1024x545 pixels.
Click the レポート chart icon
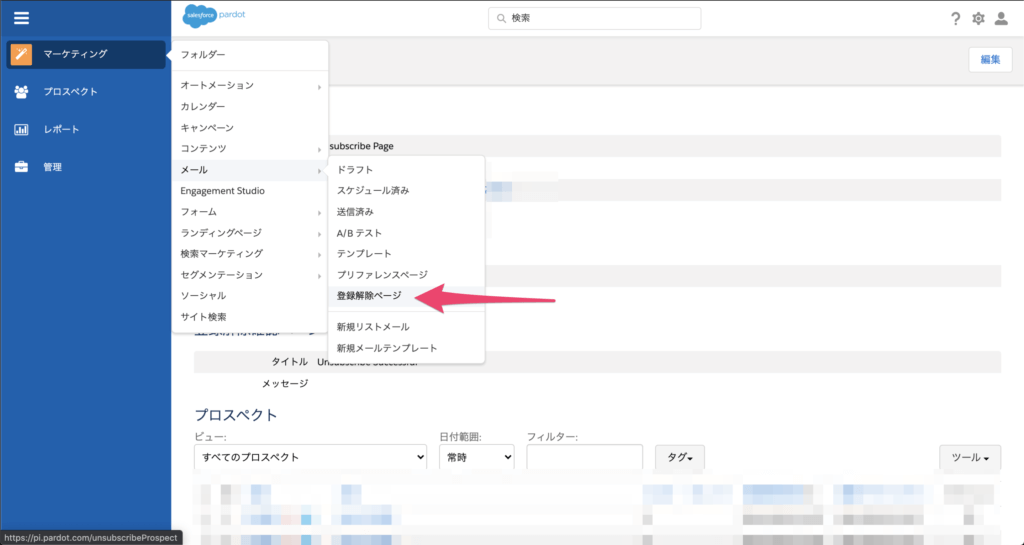click(22, 129)
